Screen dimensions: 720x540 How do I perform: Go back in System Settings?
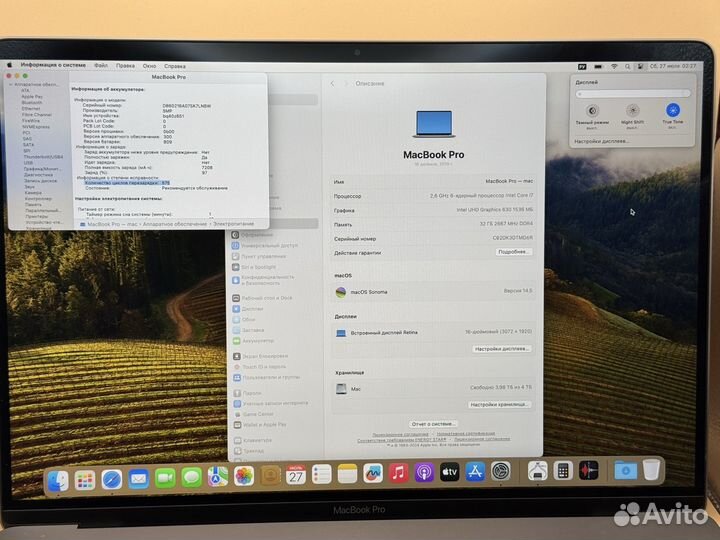[x=332, y=84]
